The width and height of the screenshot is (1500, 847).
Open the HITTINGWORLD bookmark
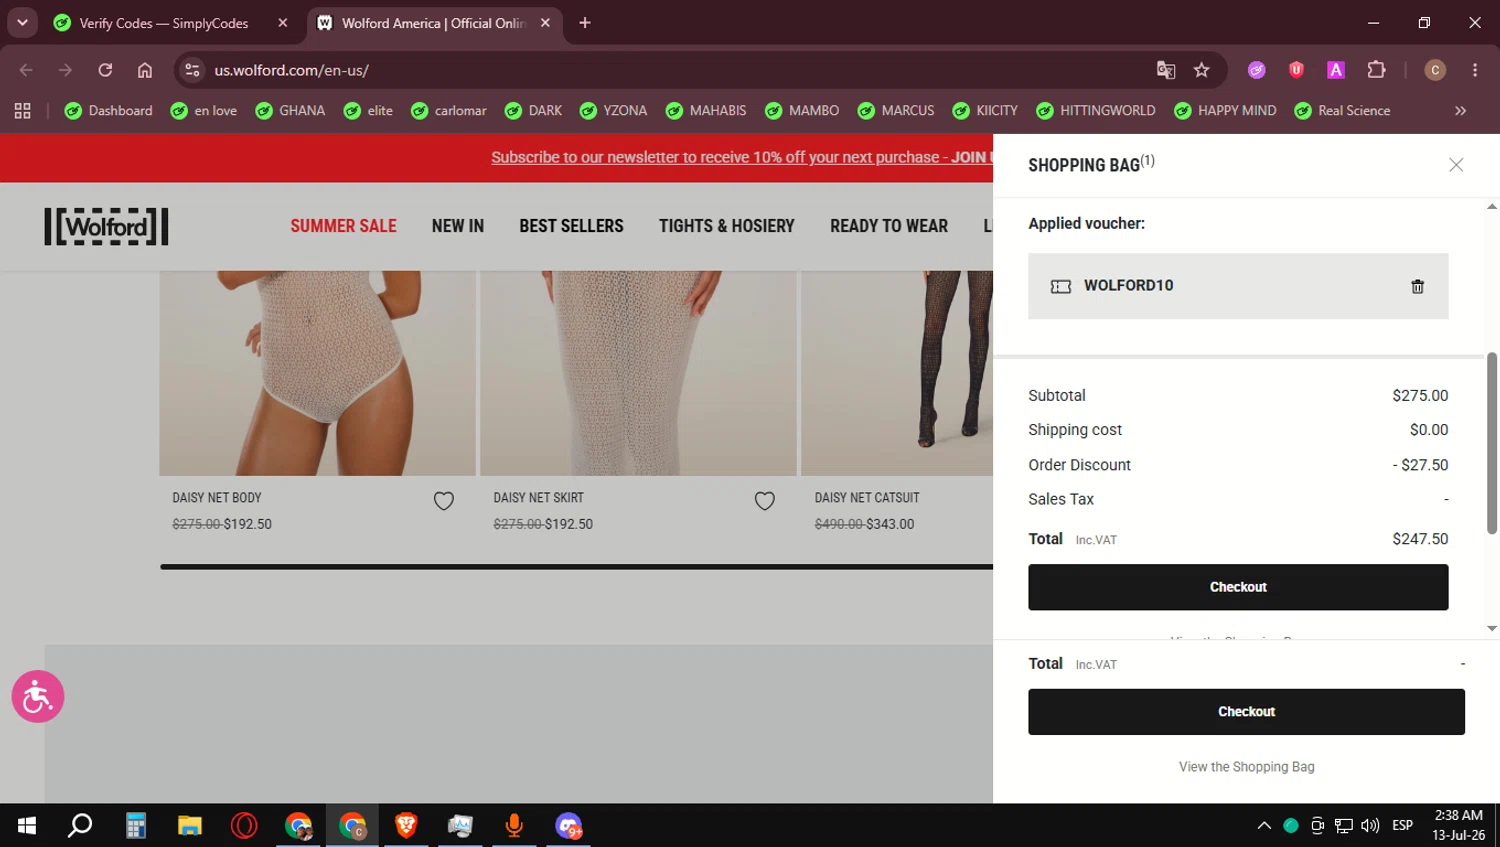1096,111
